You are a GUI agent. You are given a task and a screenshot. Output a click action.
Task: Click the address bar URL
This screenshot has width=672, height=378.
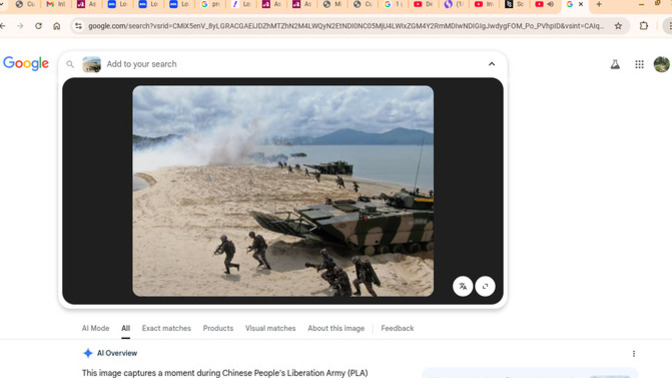346,26
